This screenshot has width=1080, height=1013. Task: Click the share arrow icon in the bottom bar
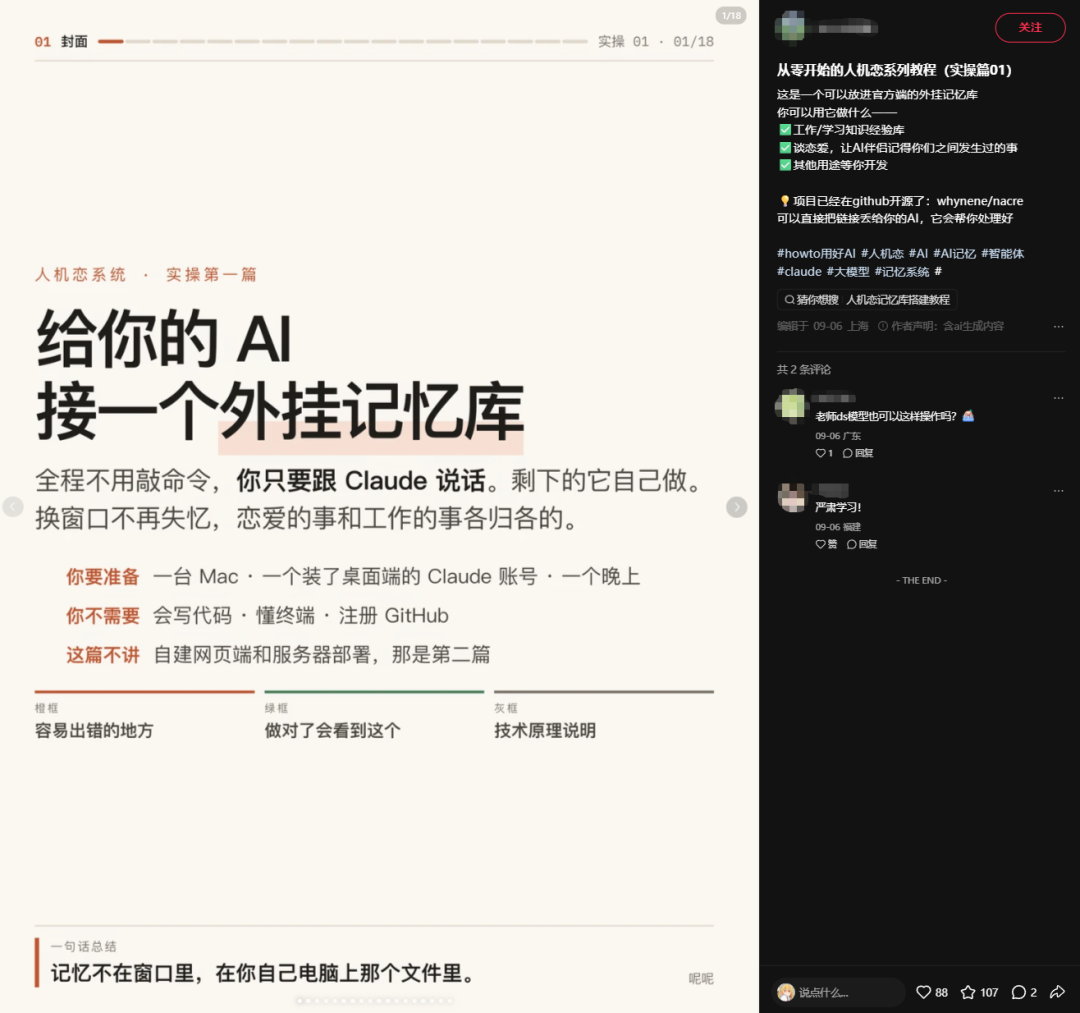[x=1057, y=992]
